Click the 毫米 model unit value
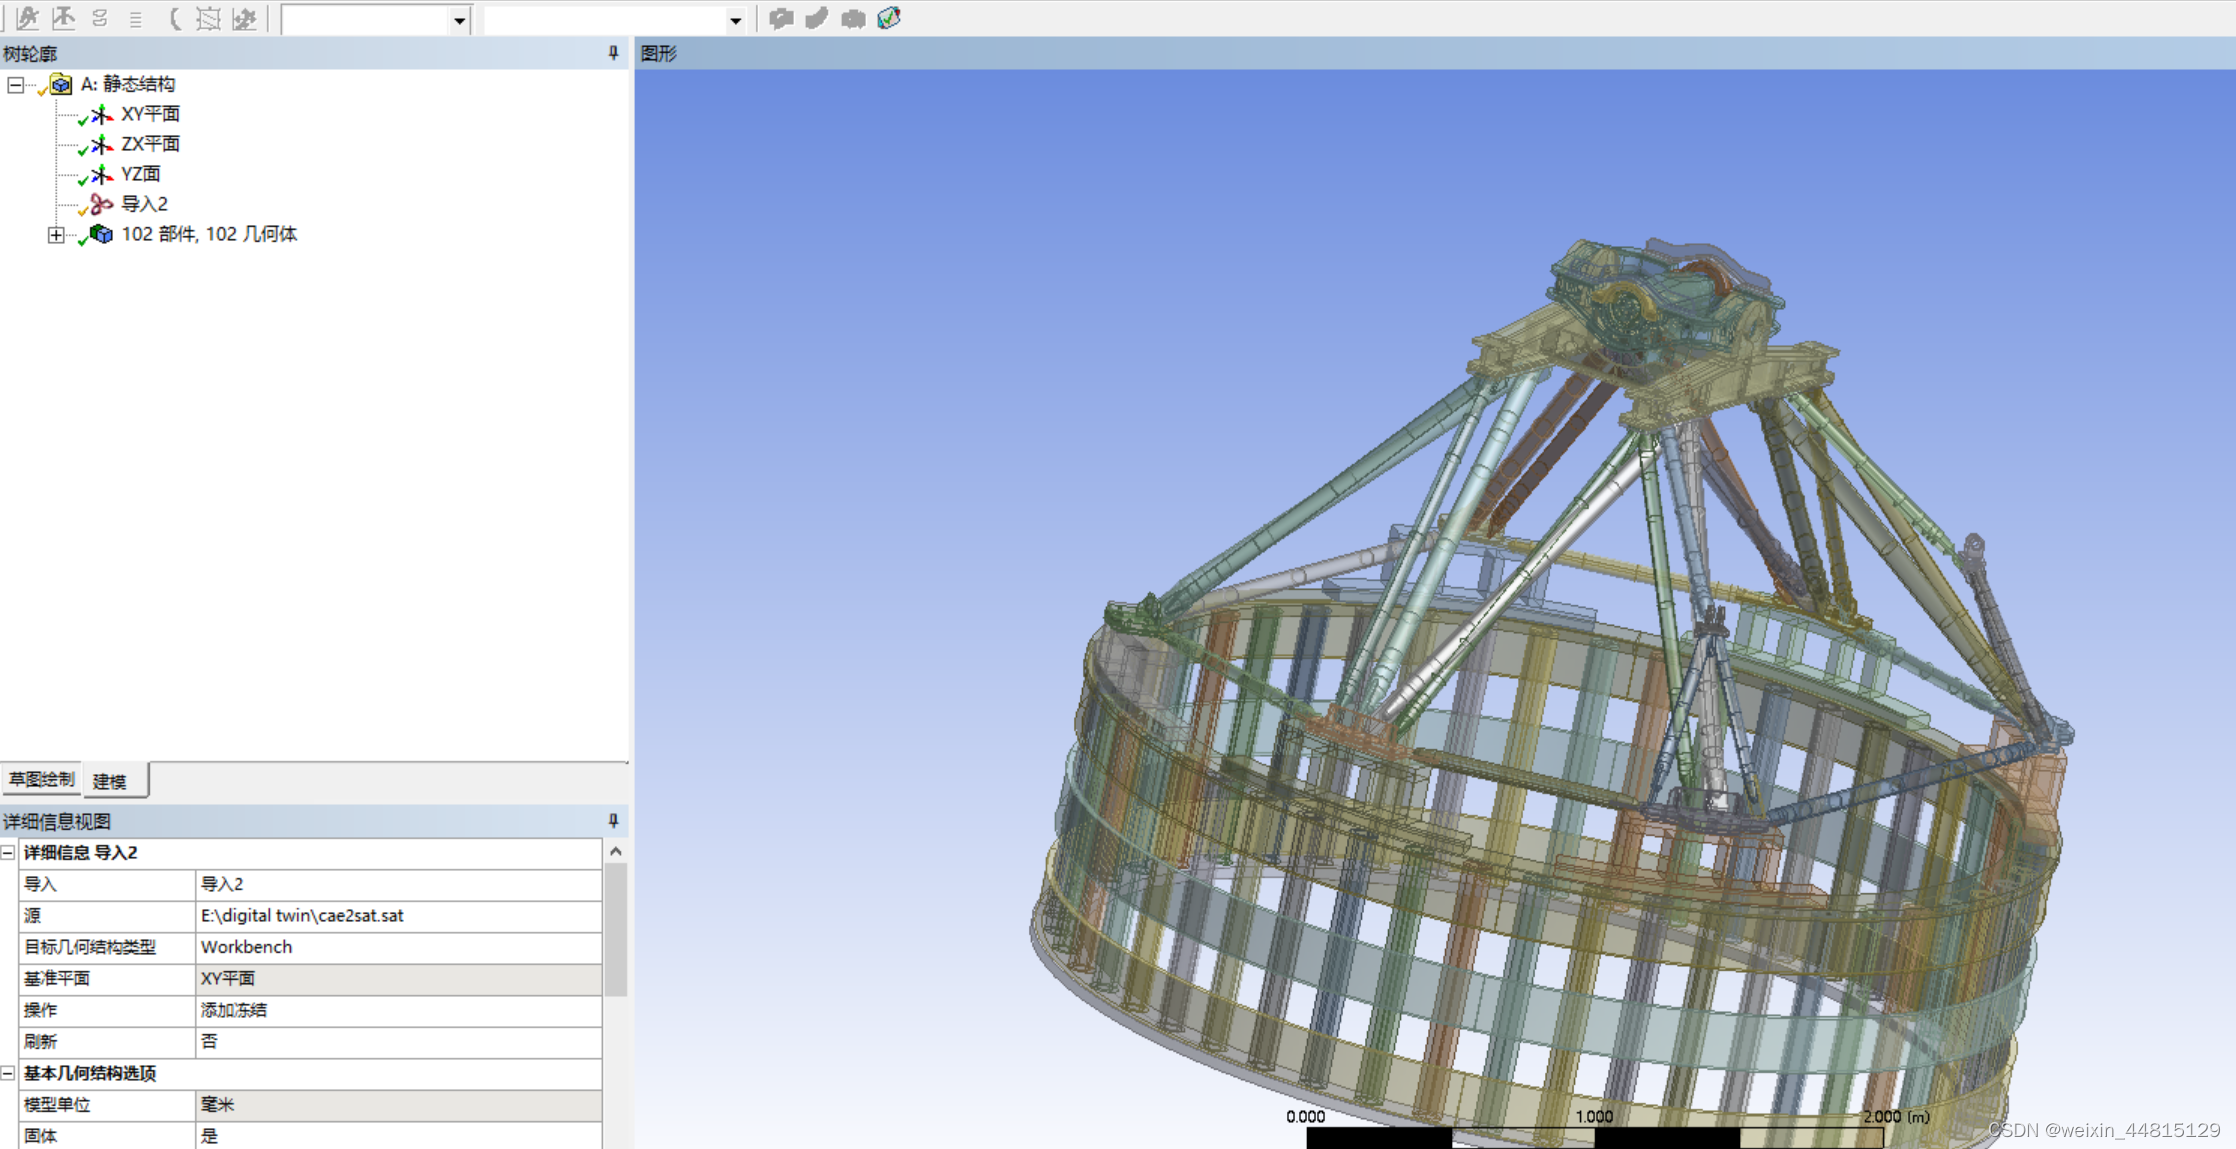Screen dimensions: 2236x1149 click(x=217, y=1104)
